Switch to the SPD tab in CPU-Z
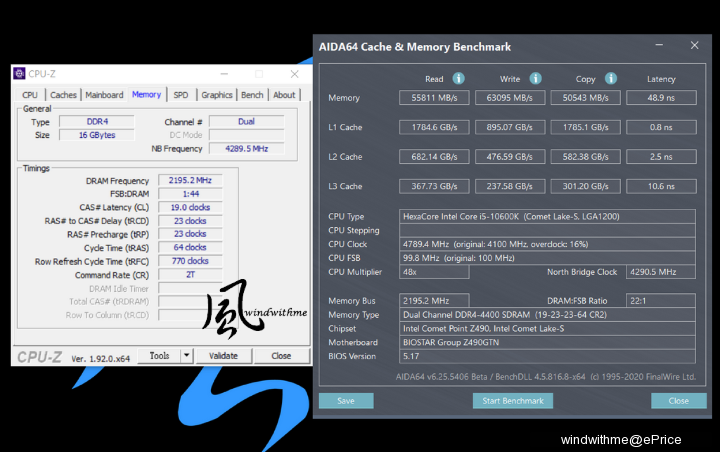 [x=181, y=95]
